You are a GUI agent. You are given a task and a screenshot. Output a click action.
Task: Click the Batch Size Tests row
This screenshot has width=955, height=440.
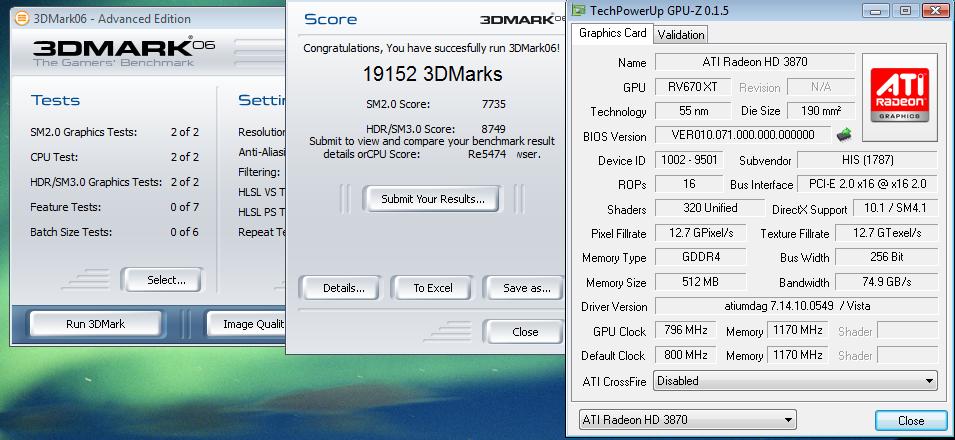click(x=115, y=232)
